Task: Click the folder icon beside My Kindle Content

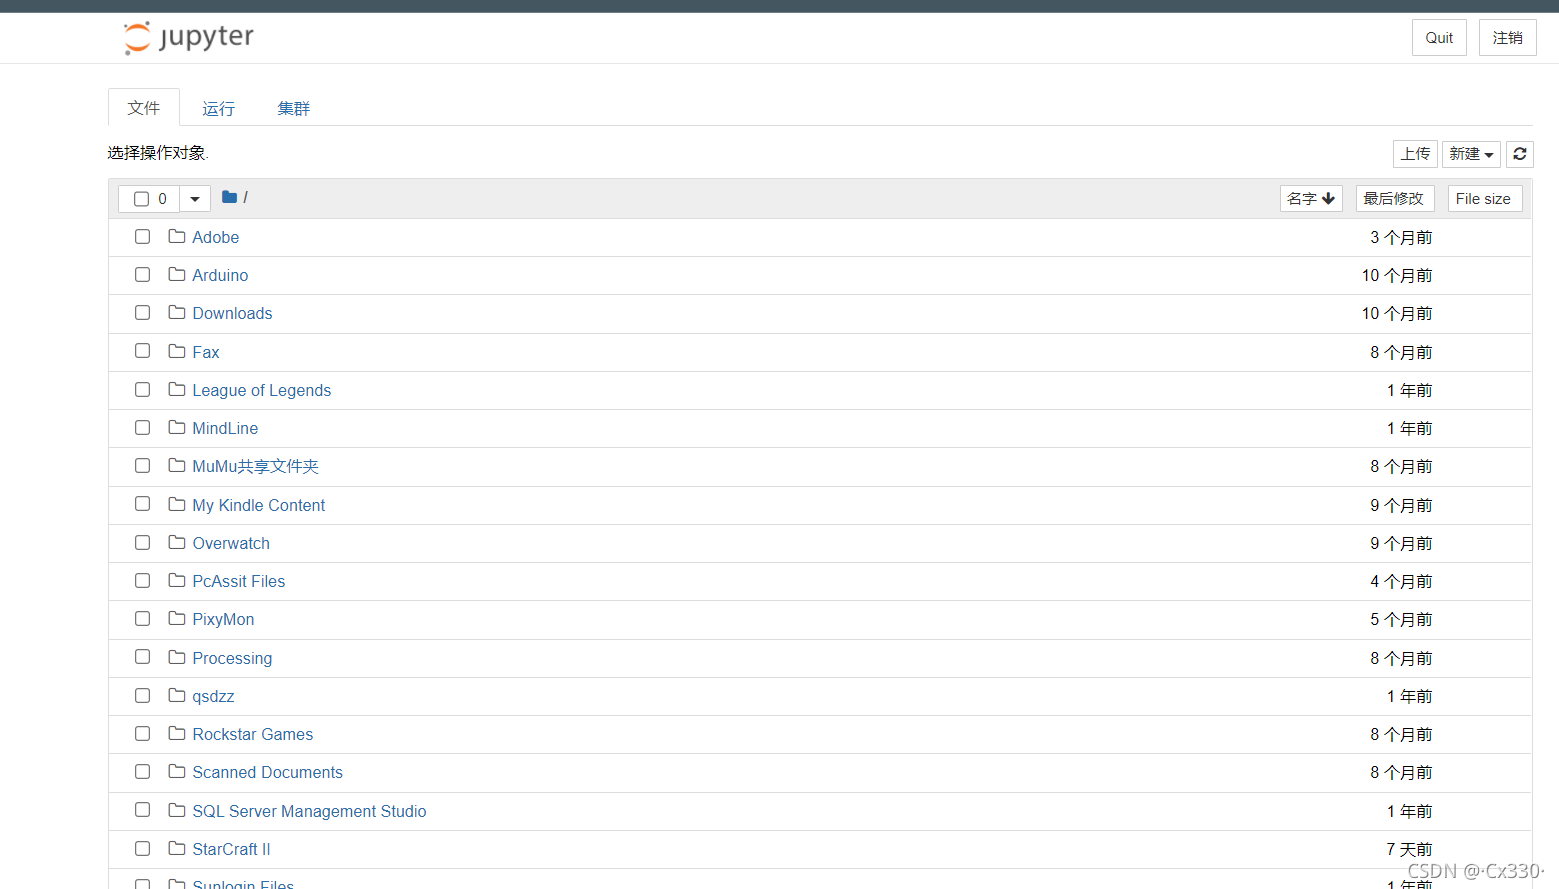Action: pyautogui.click(x=177, y=505)
